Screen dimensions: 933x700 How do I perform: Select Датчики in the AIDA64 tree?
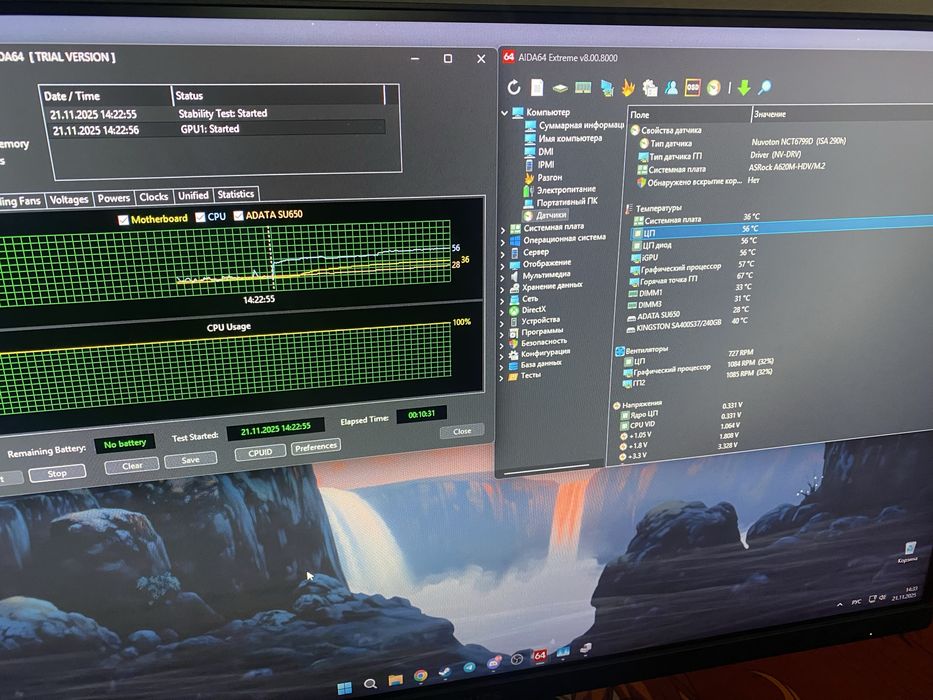[551, 215]
